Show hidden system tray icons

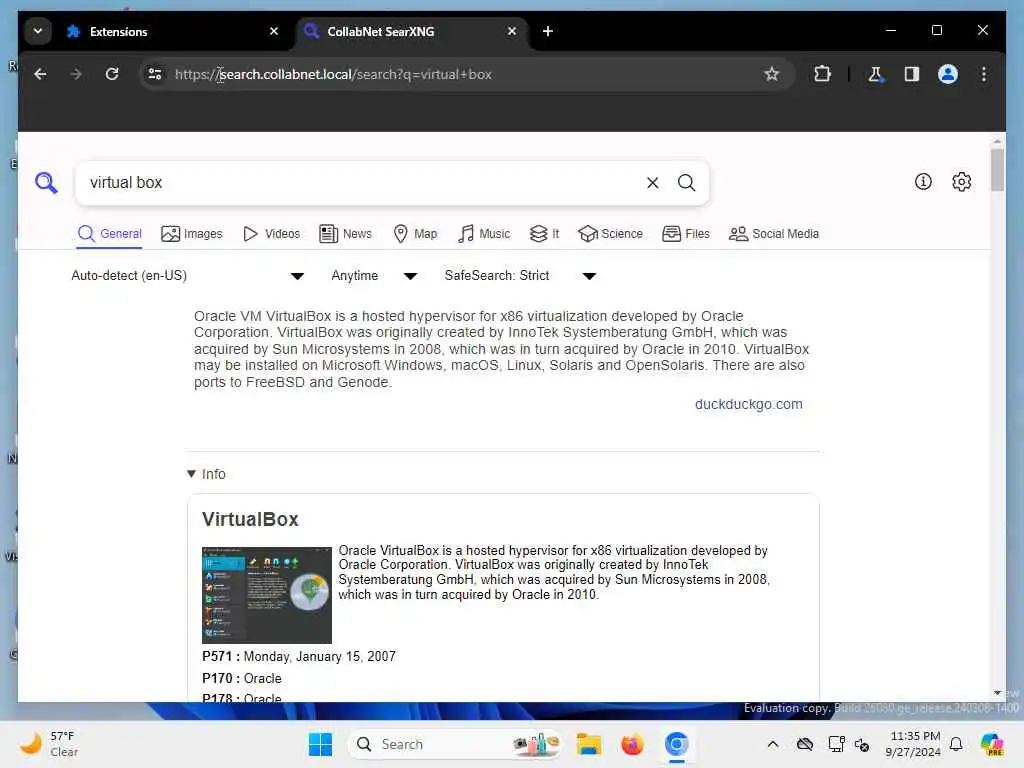(x=773, y=744)
